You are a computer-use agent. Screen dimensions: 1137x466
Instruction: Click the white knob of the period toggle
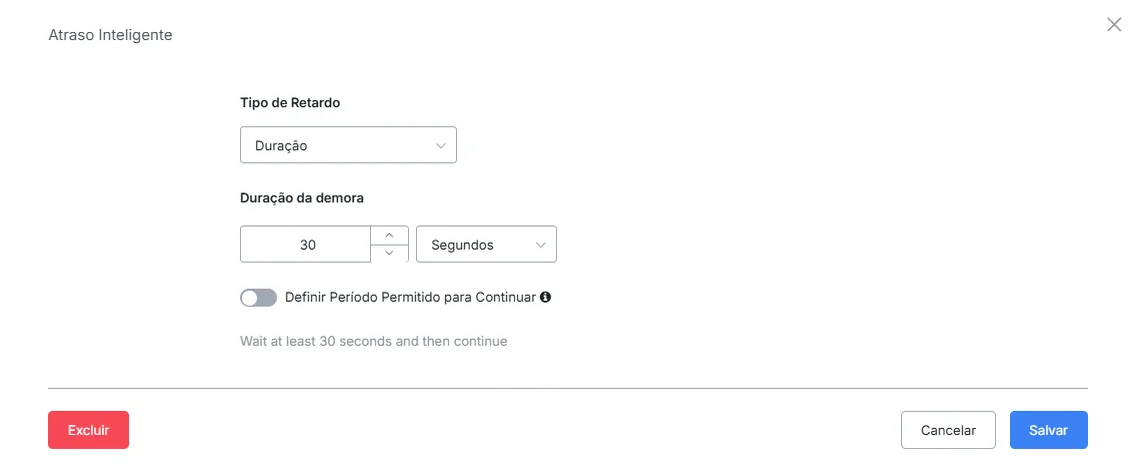point(250,297)
